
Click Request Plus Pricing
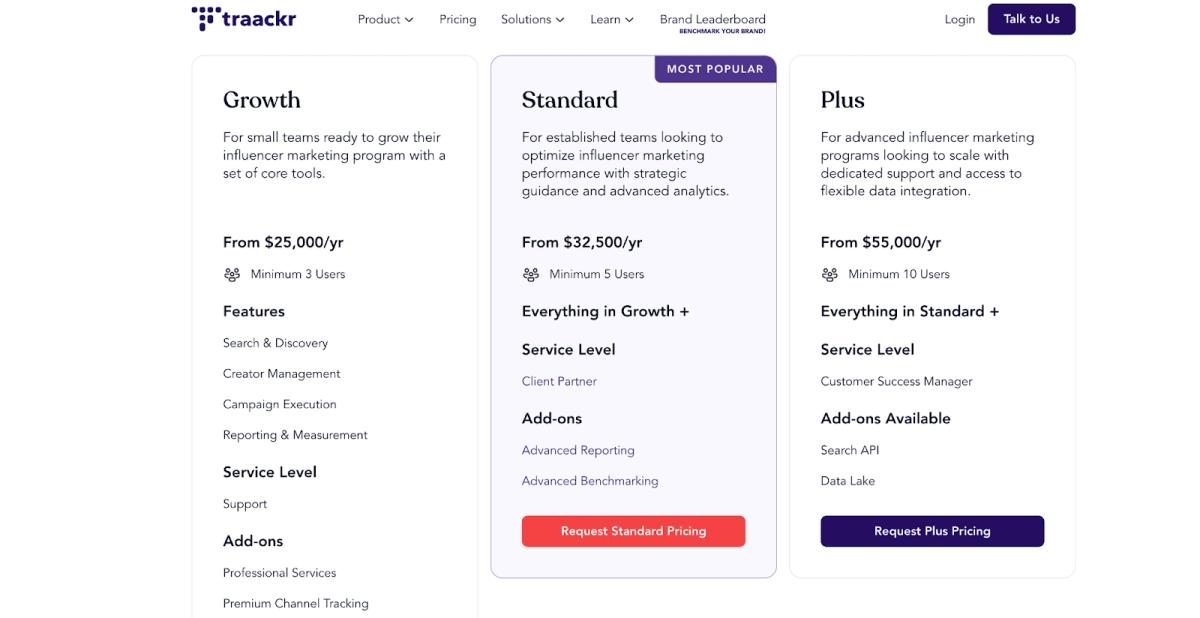pos(932,530)
